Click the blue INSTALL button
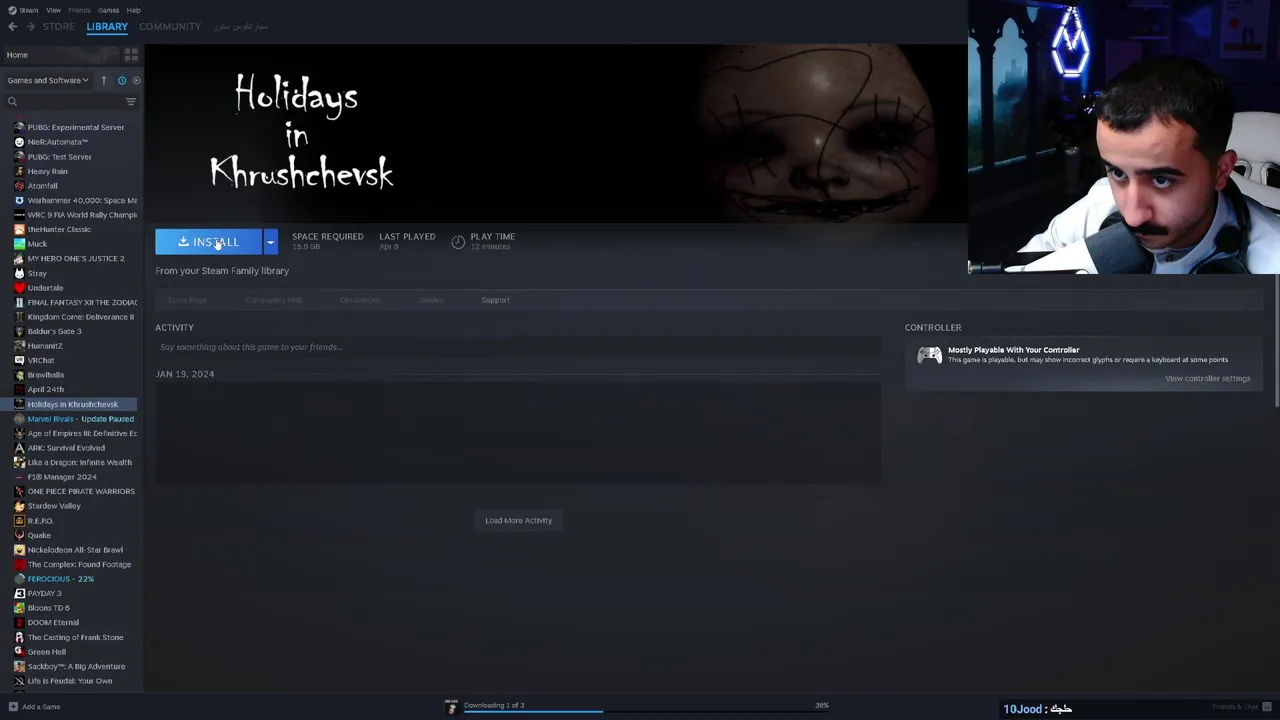Viewport: 1280px width, 720px height. tap(209, 242)
